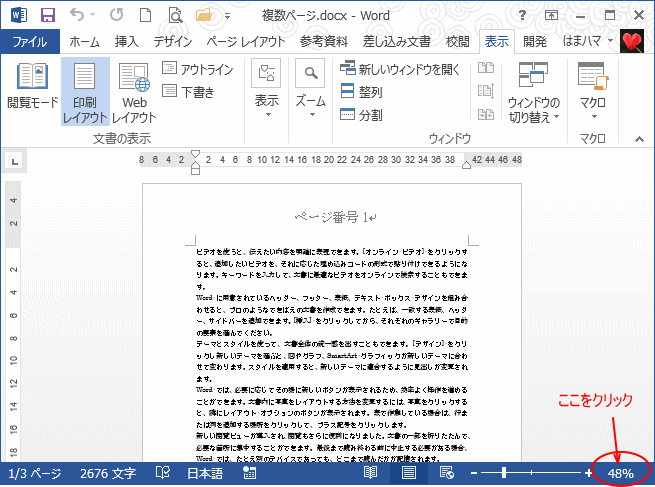The width and height of the screenshot is (655, 487).
Task: Open はまハマ account dropdown
Action: (x=588, y=41)
